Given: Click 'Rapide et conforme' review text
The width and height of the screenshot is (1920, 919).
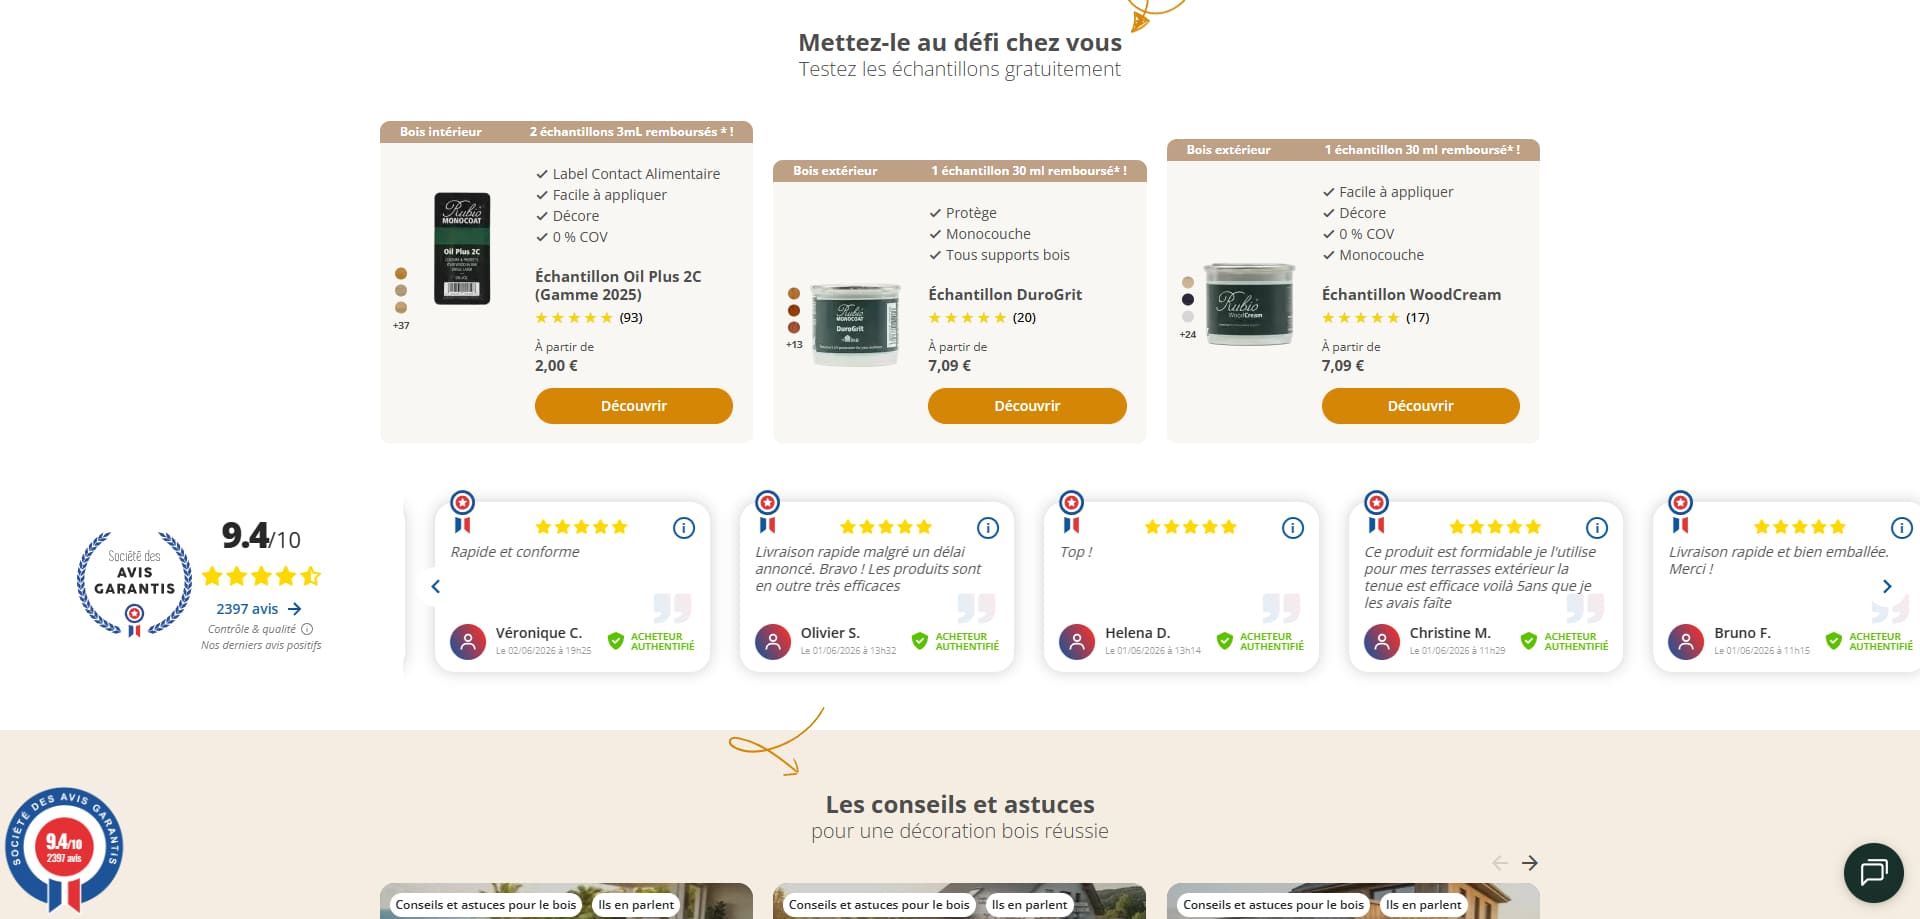Looking at the screenshot, I should pos(515,552).
